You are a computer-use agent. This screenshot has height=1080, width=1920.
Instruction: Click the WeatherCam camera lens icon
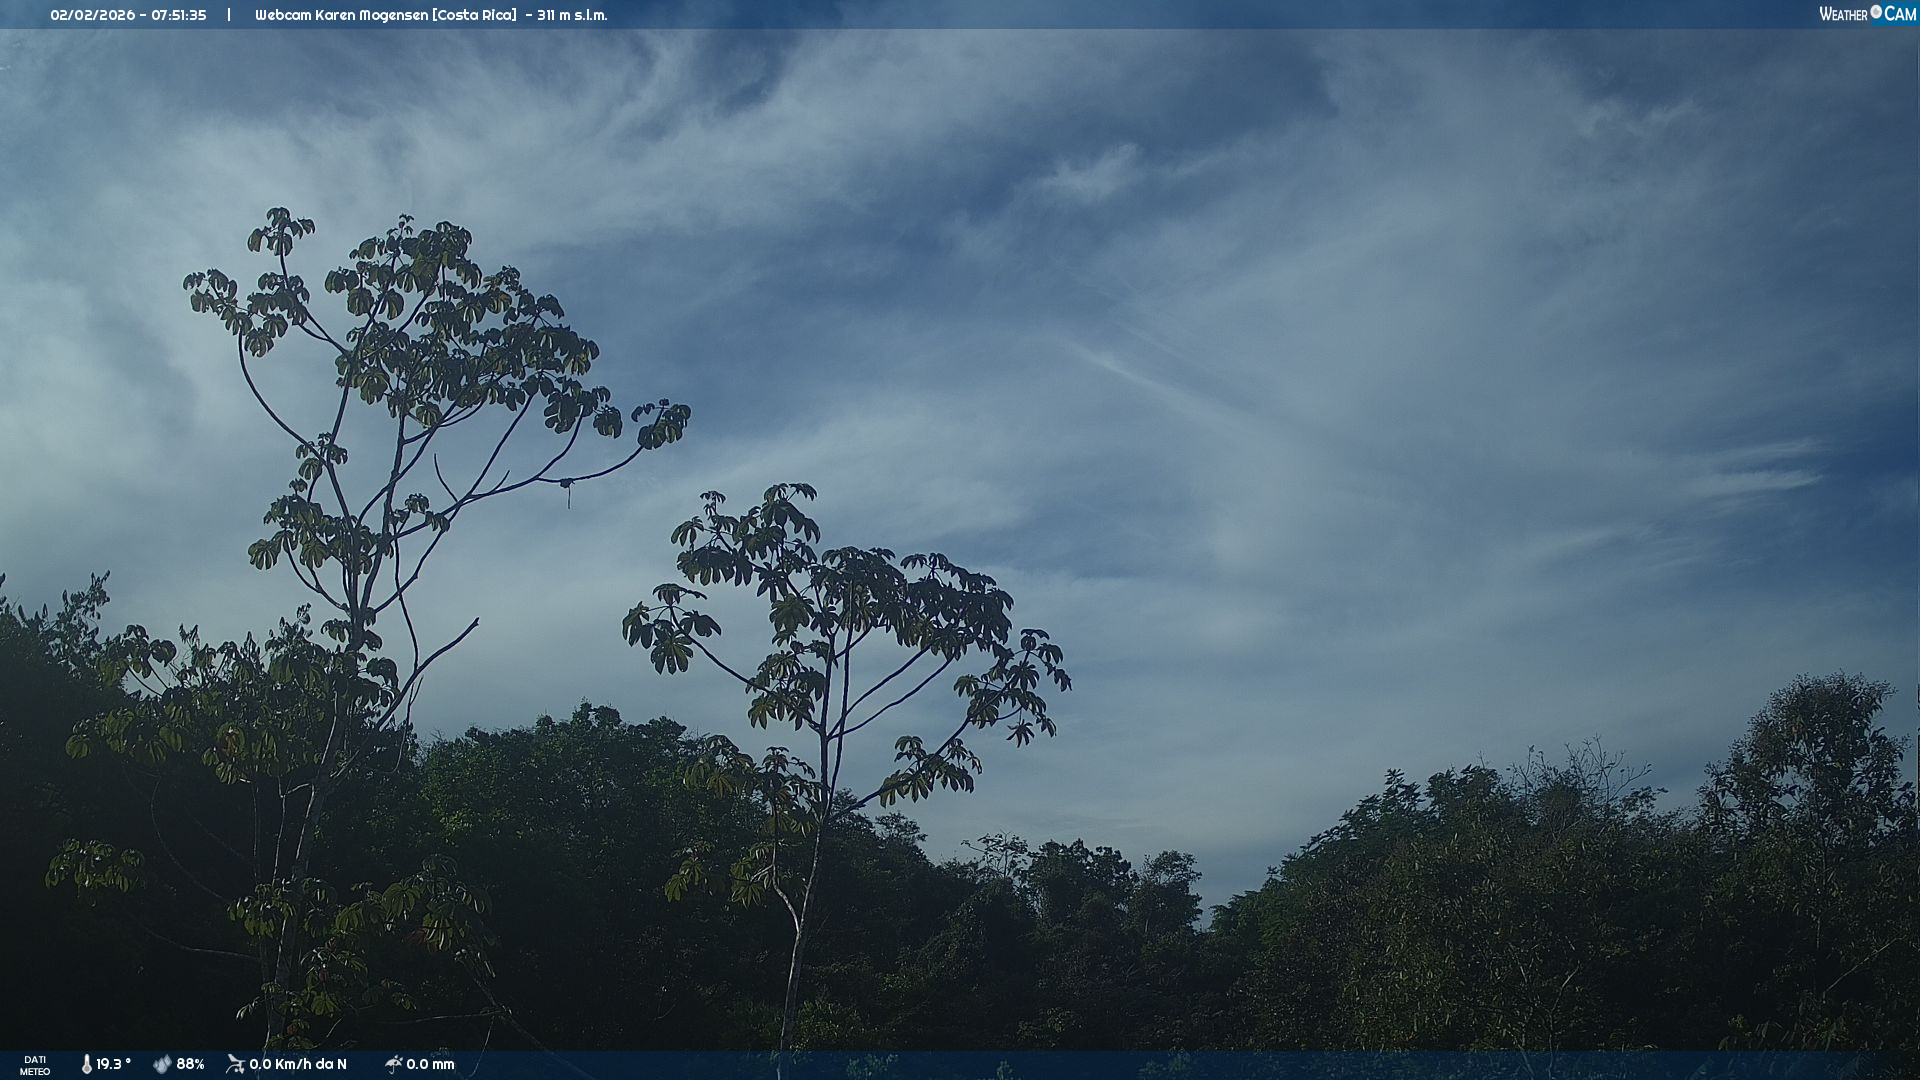pos(1876,12)
